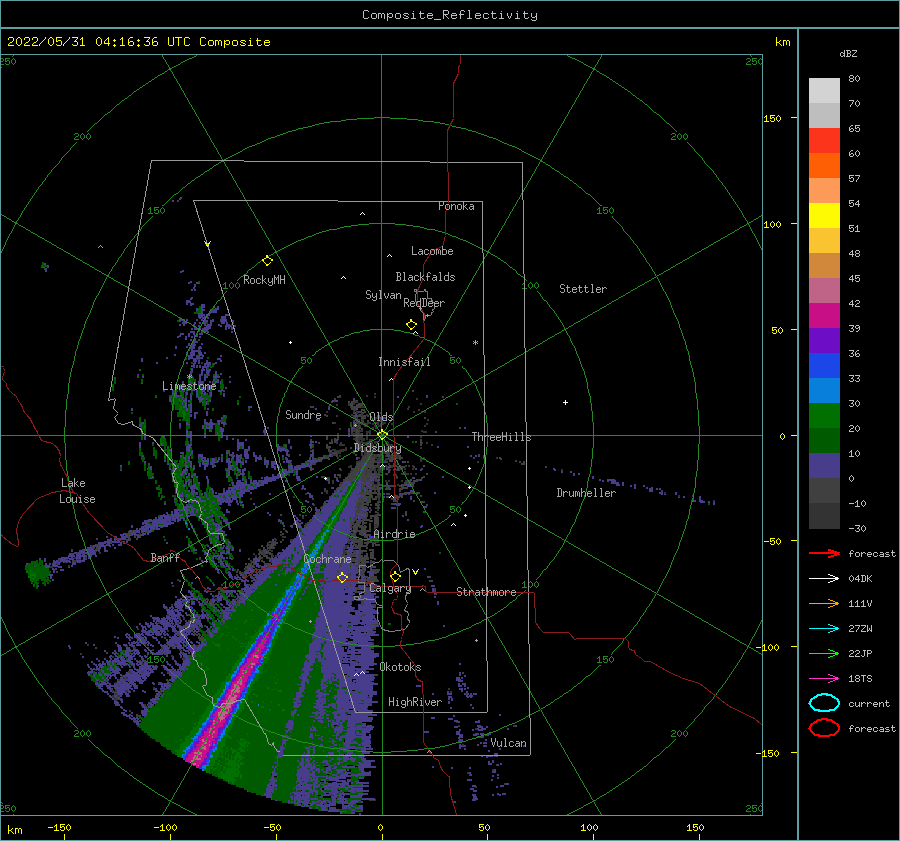Click the magenta 42–39 dBZ swatch

point(824,316)
